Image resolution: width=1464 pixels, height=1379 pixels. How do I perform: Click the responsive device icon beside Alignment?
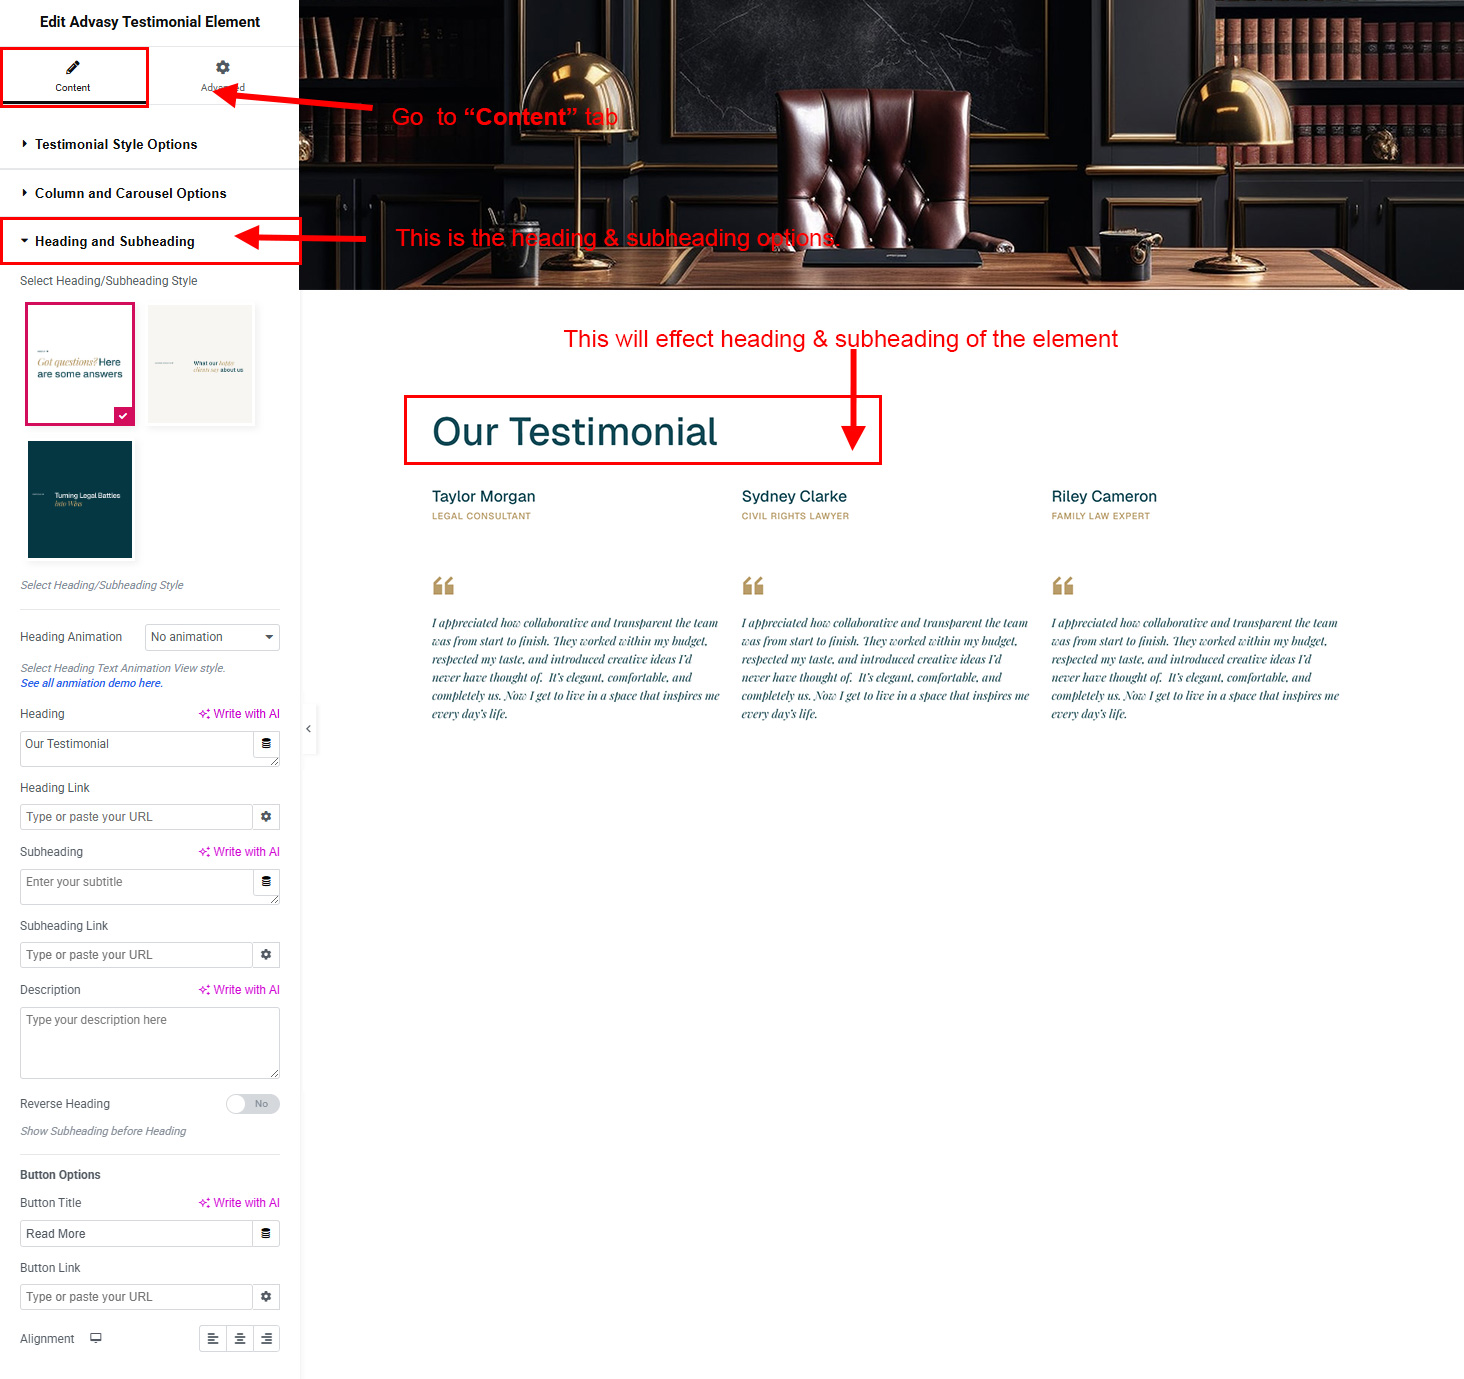click(96, 1338)
